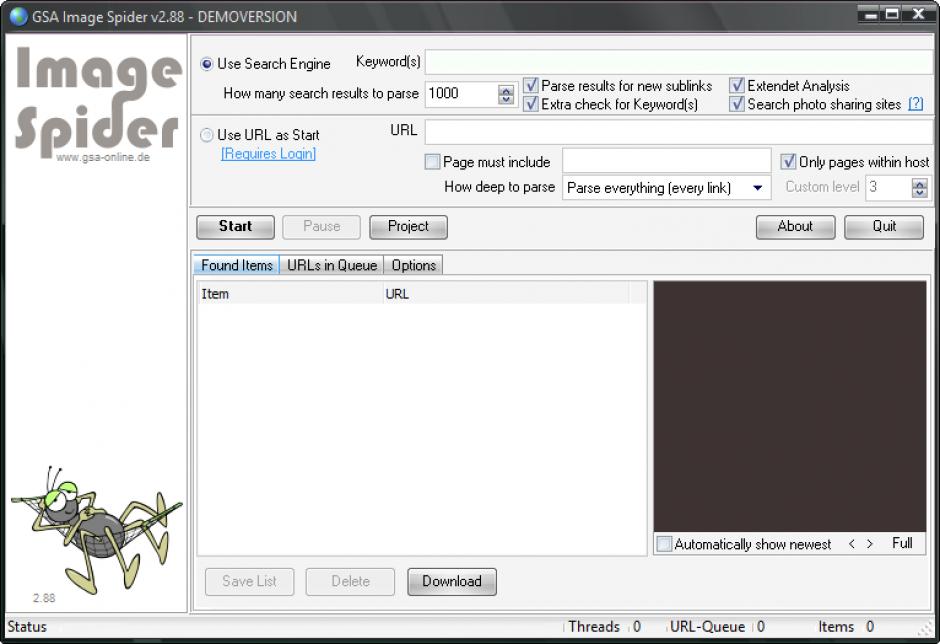The width and height of the screenshot is (940, 644).
Task: Click the Download button
Action: coord(451,581)
